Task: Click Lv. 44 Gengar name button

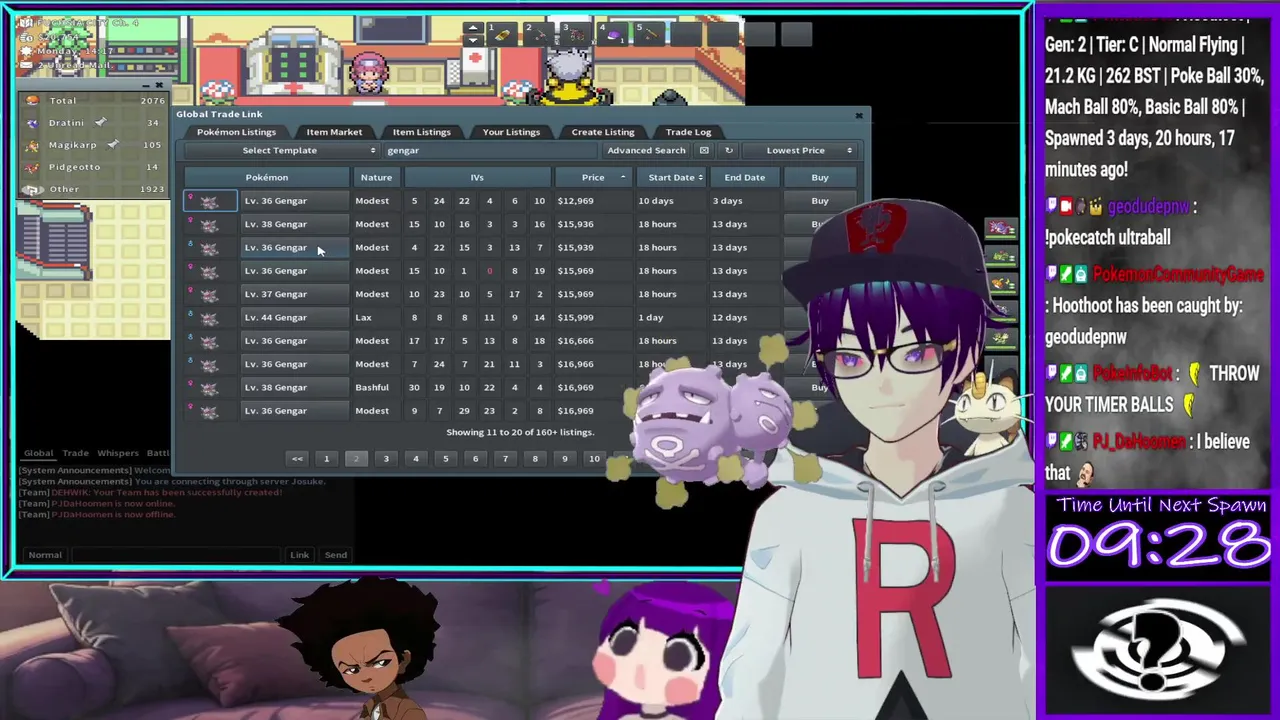Action: click(x=295, y=317)
